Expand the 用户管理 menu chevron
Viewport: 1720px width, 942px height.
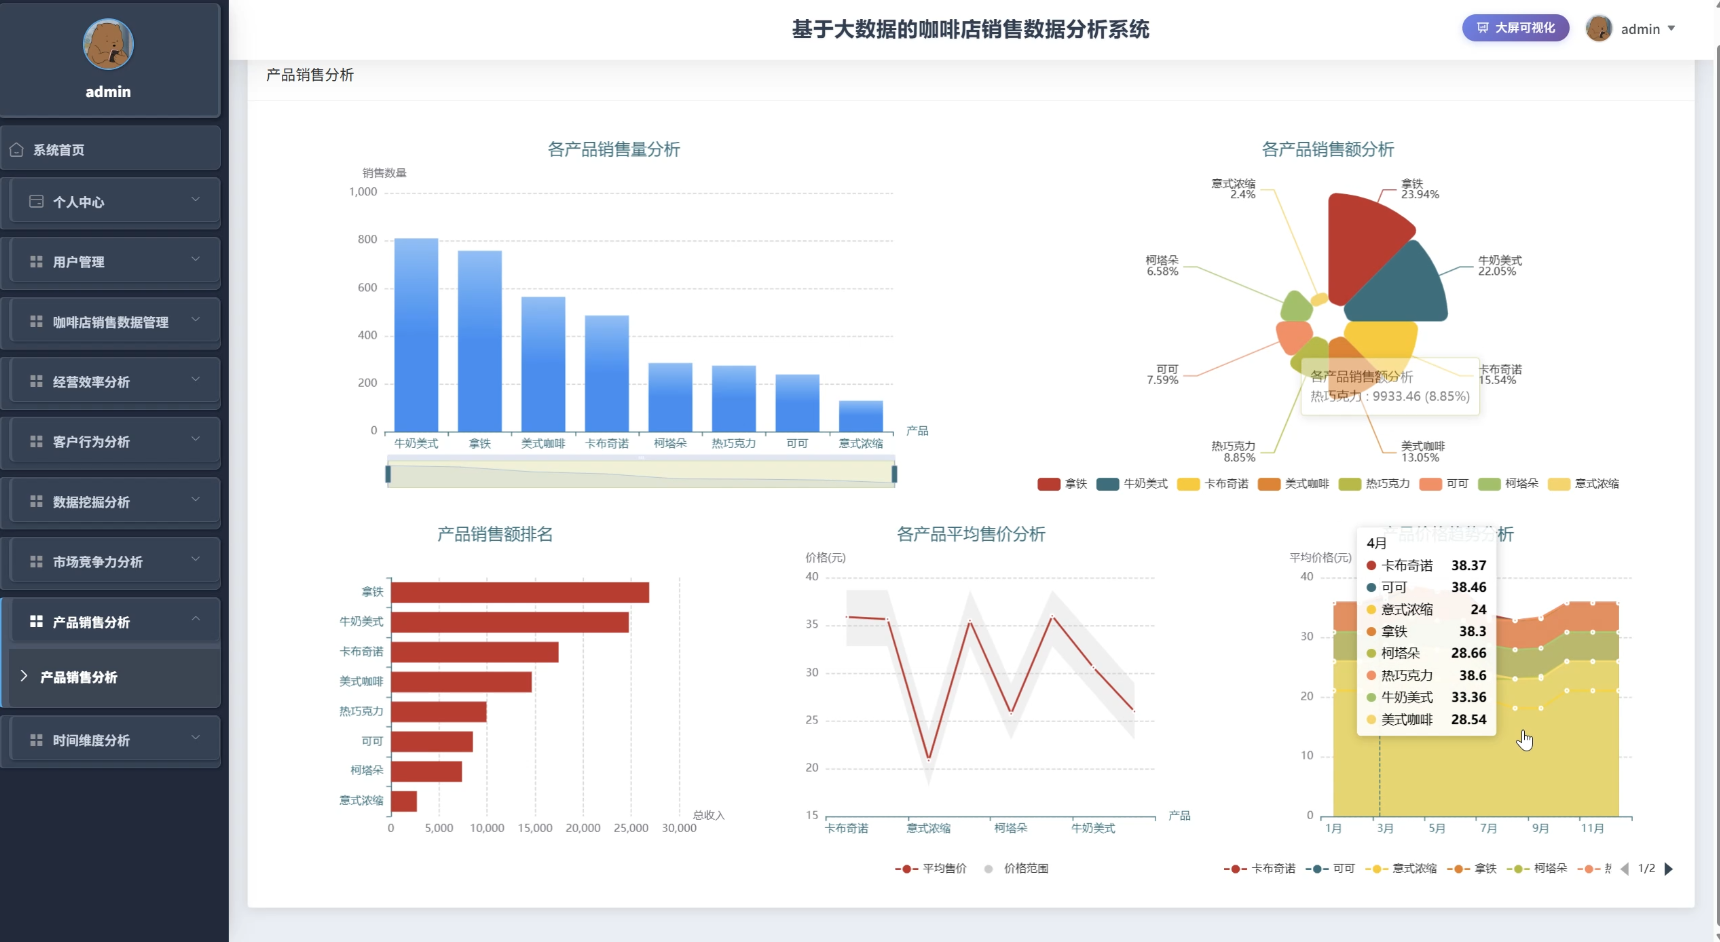tap(196, 260)
